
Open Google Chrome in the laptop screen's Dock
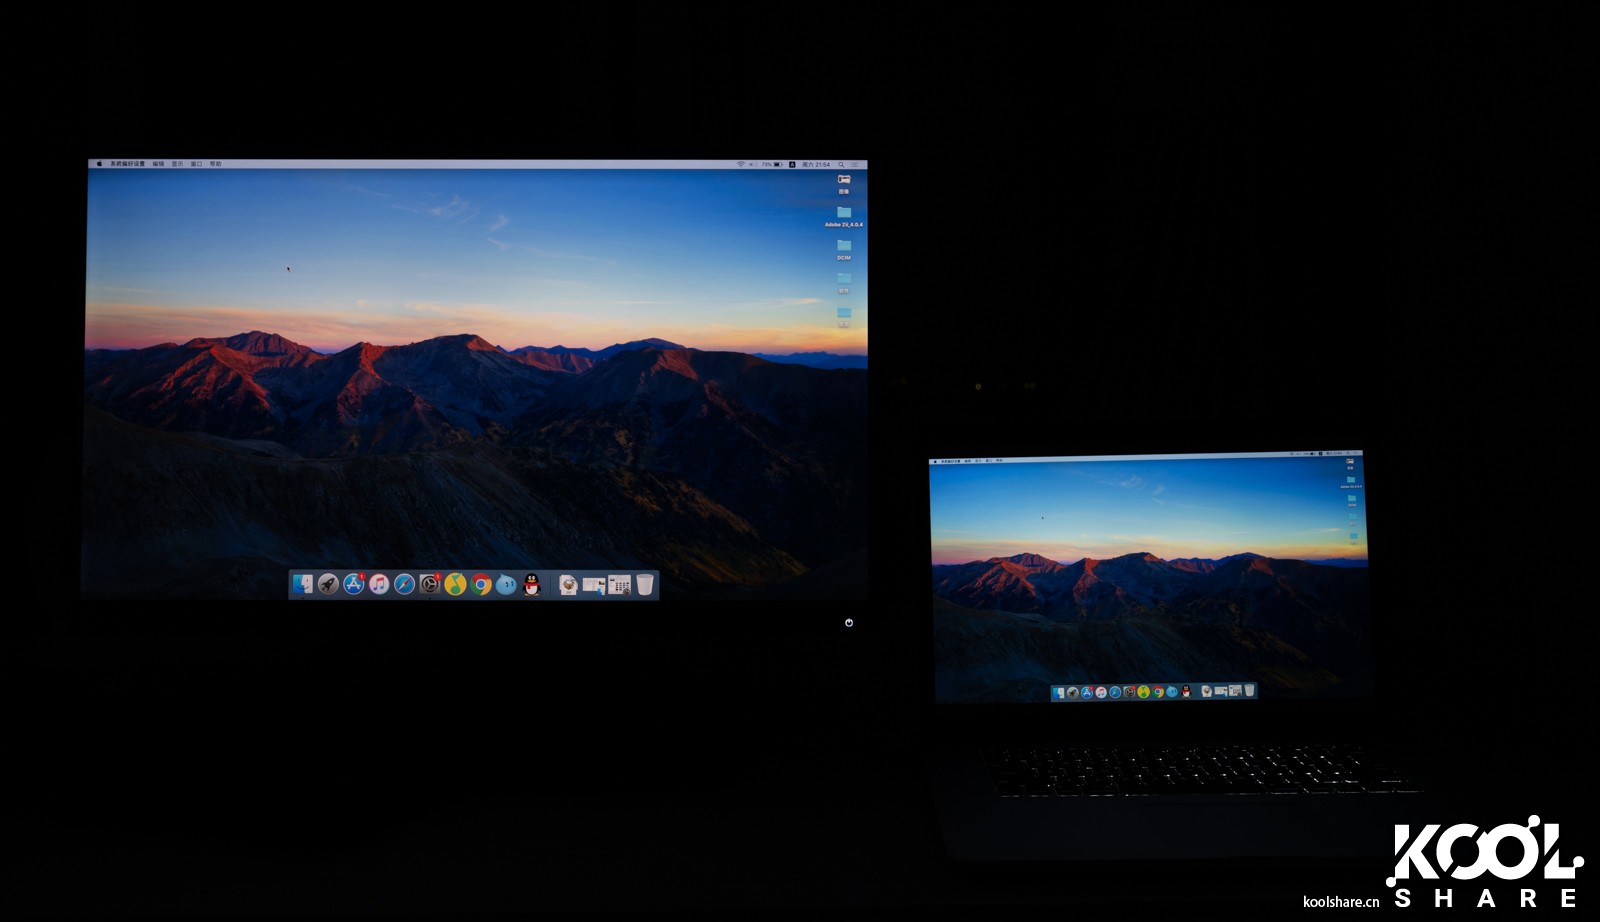coord(1158,692)
